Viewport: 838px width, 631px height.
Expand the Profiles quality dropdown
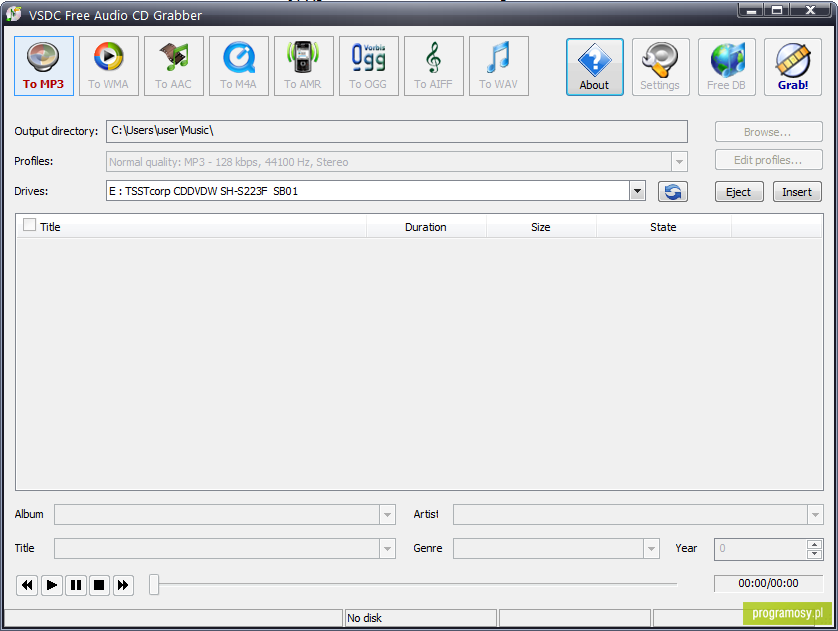679,162
